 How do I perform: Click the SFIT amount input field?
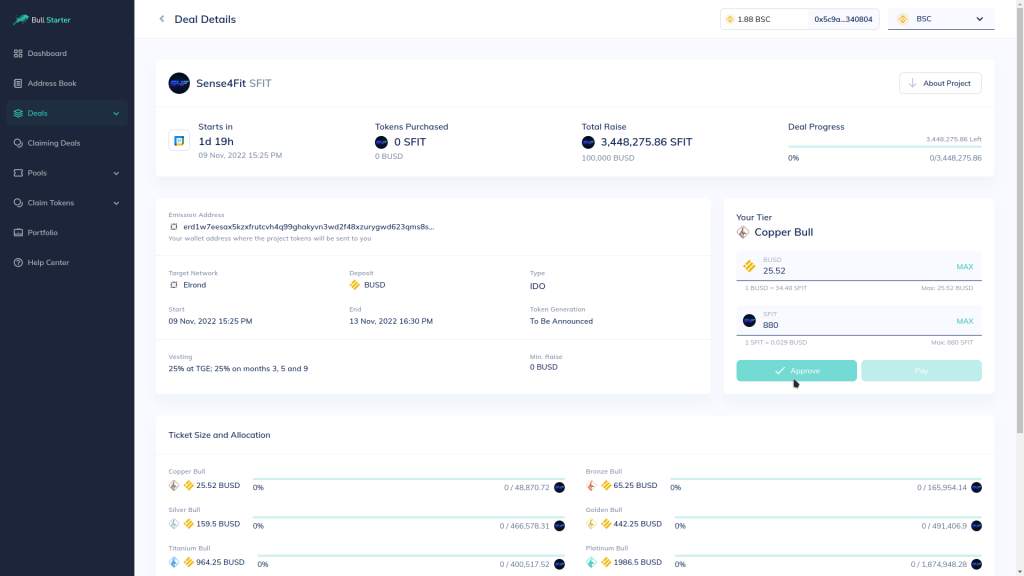(859, 321)
